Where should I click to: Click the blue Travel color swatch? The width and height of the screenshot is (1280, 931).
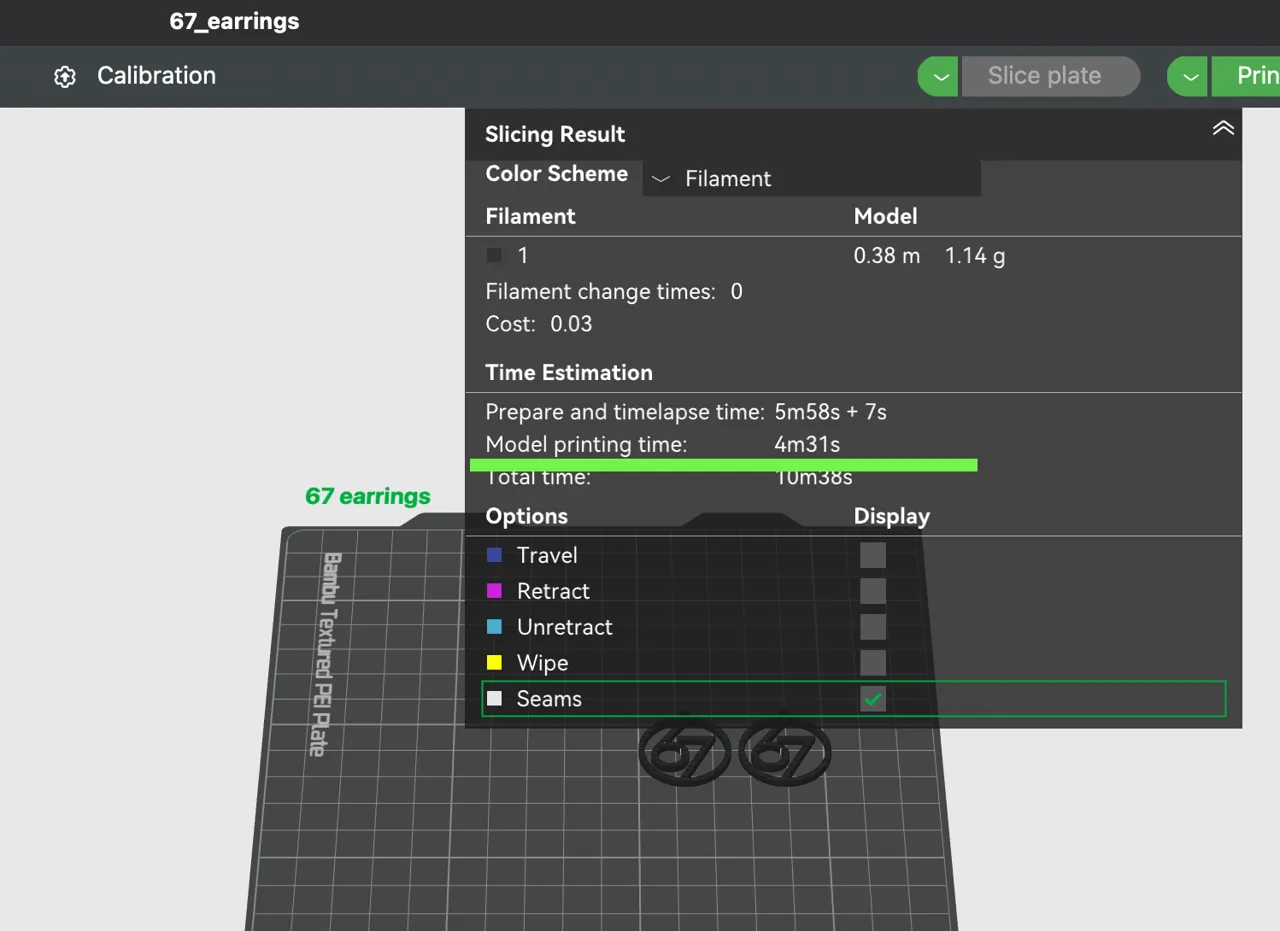tap(494, 555)
